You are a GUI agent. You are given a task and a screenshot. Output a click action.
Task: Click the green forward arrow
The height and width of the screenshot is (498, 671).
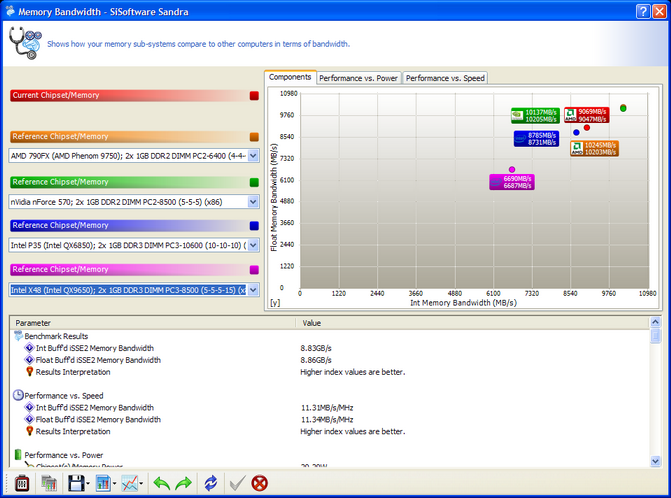point(184,483)
